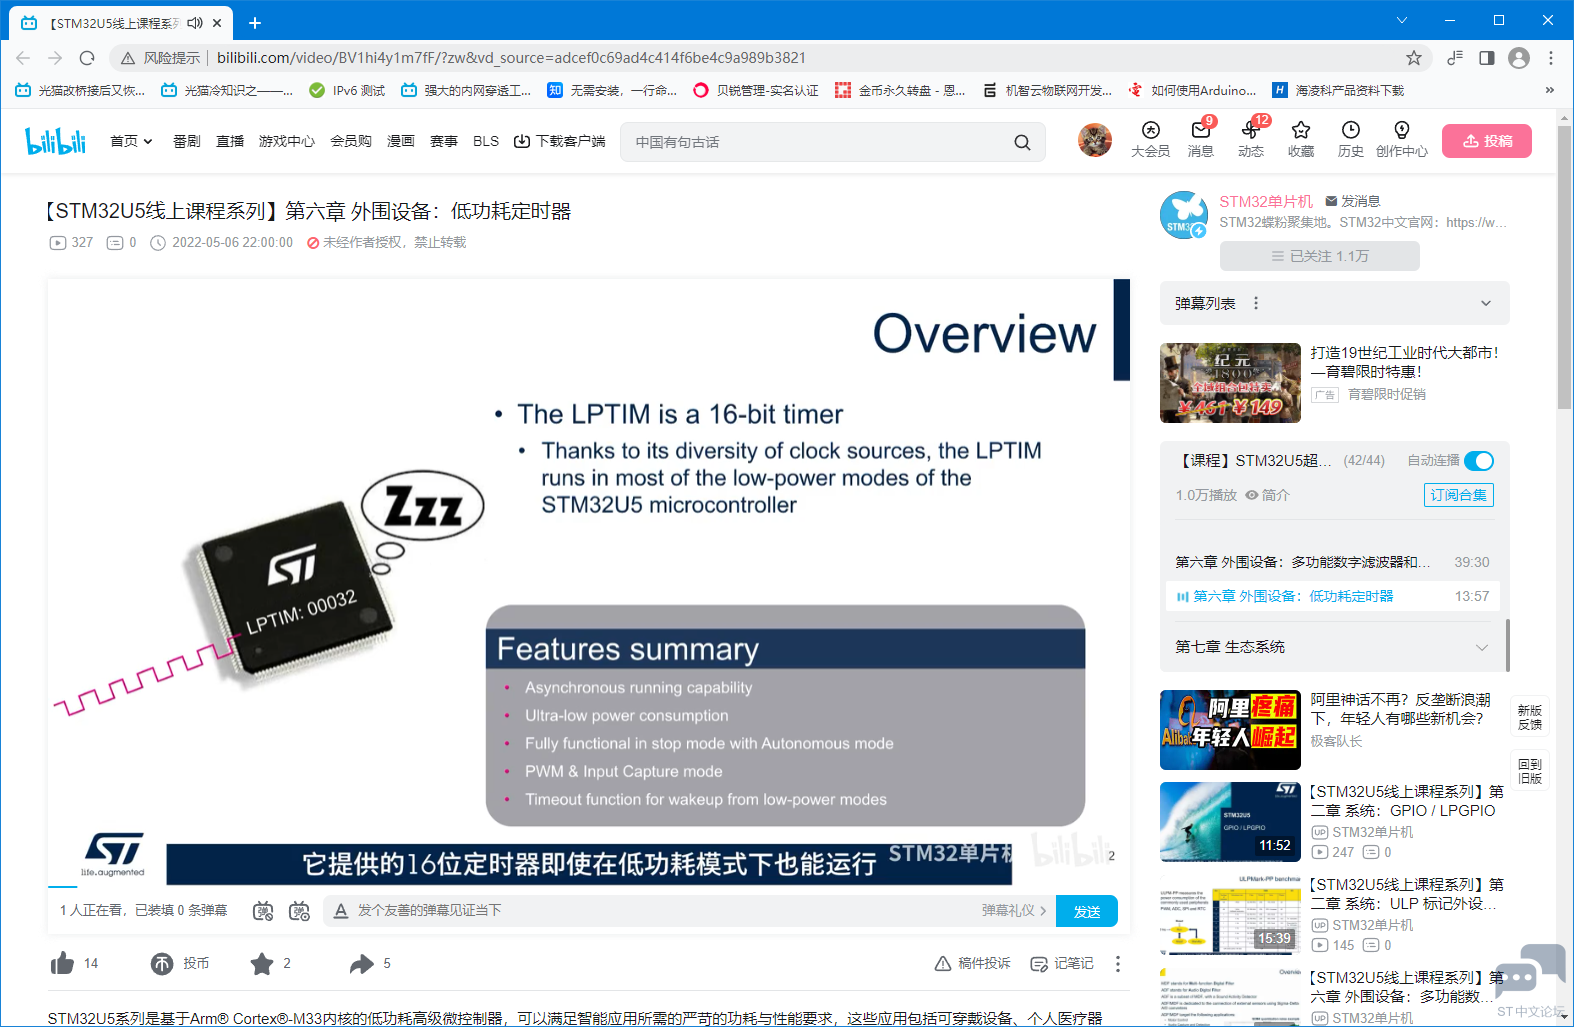Open 弹幕列表 three-dot menu
Screen dimensions: 1574x1027
(1256, 303)
